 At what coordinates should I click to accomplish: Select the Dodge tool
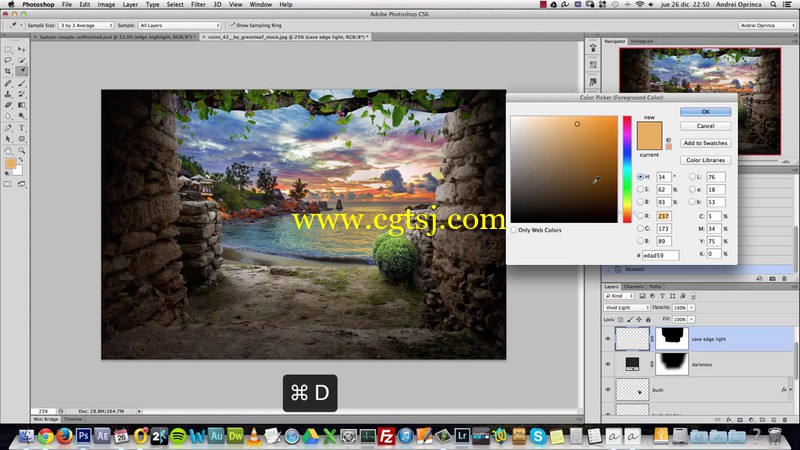coord(21,116)
